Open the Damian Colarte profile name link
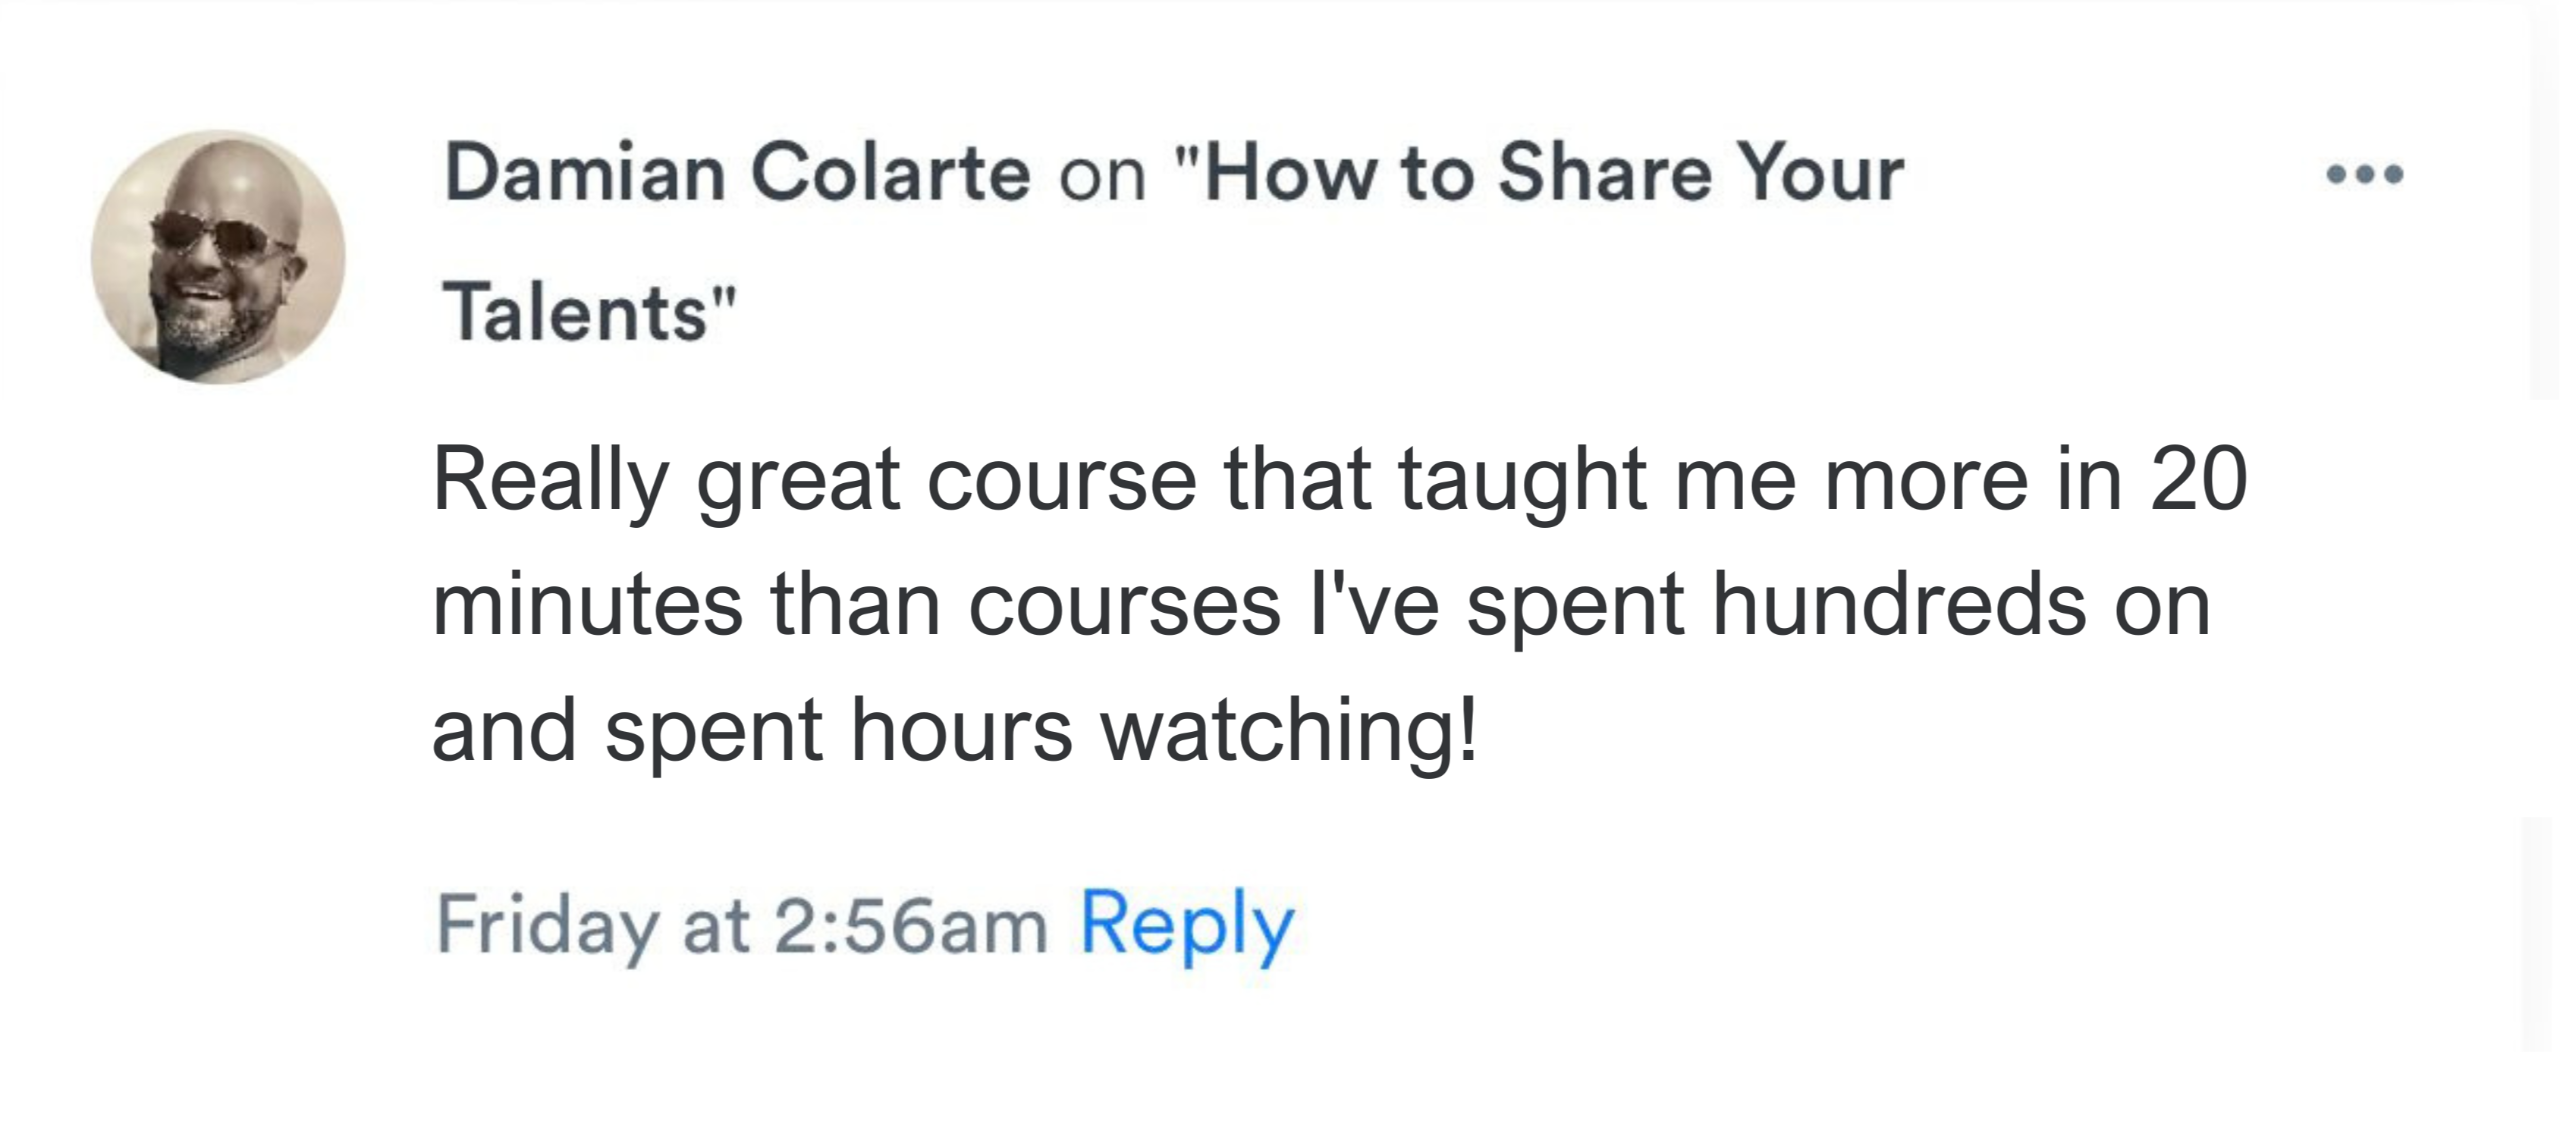This screenshot has height=1121, width=2560. (737, 174)
